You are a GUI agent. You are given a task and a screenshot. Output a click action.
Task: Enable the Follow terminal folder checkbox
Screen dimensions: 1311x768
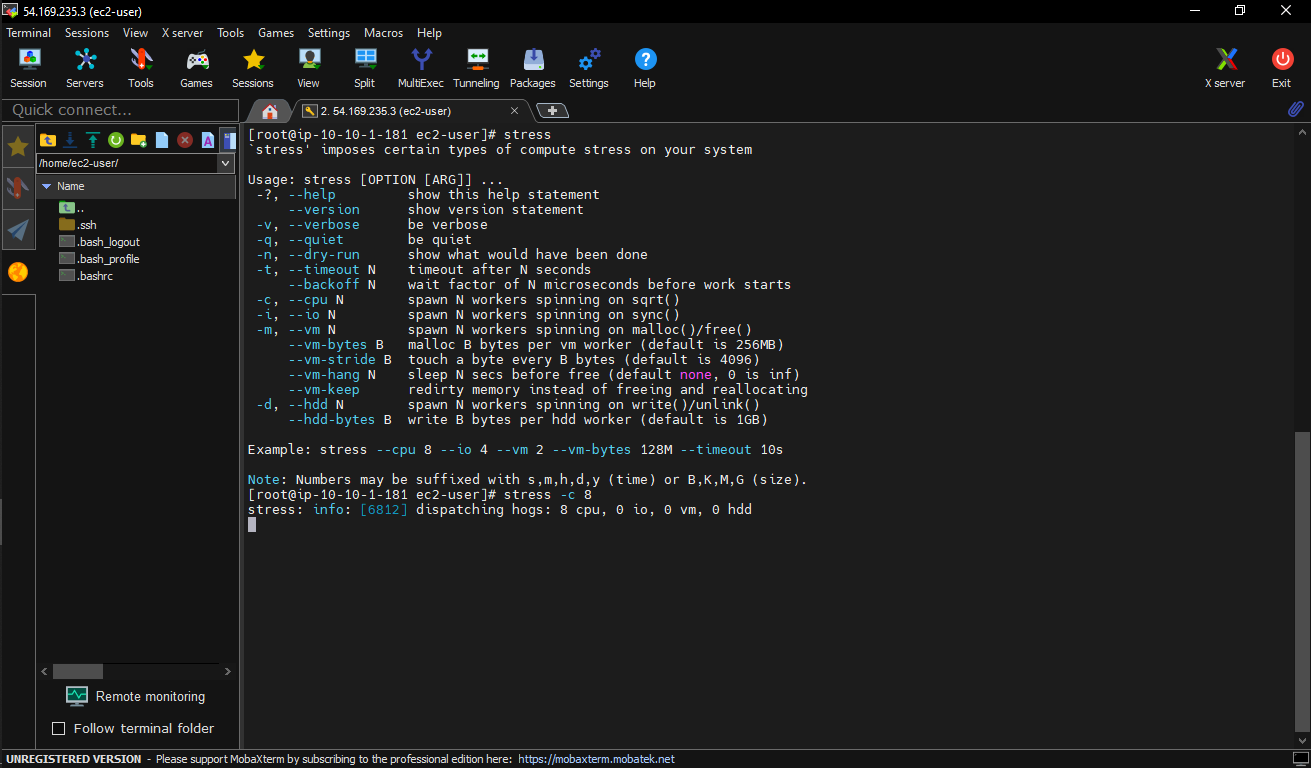coord(58,728)
